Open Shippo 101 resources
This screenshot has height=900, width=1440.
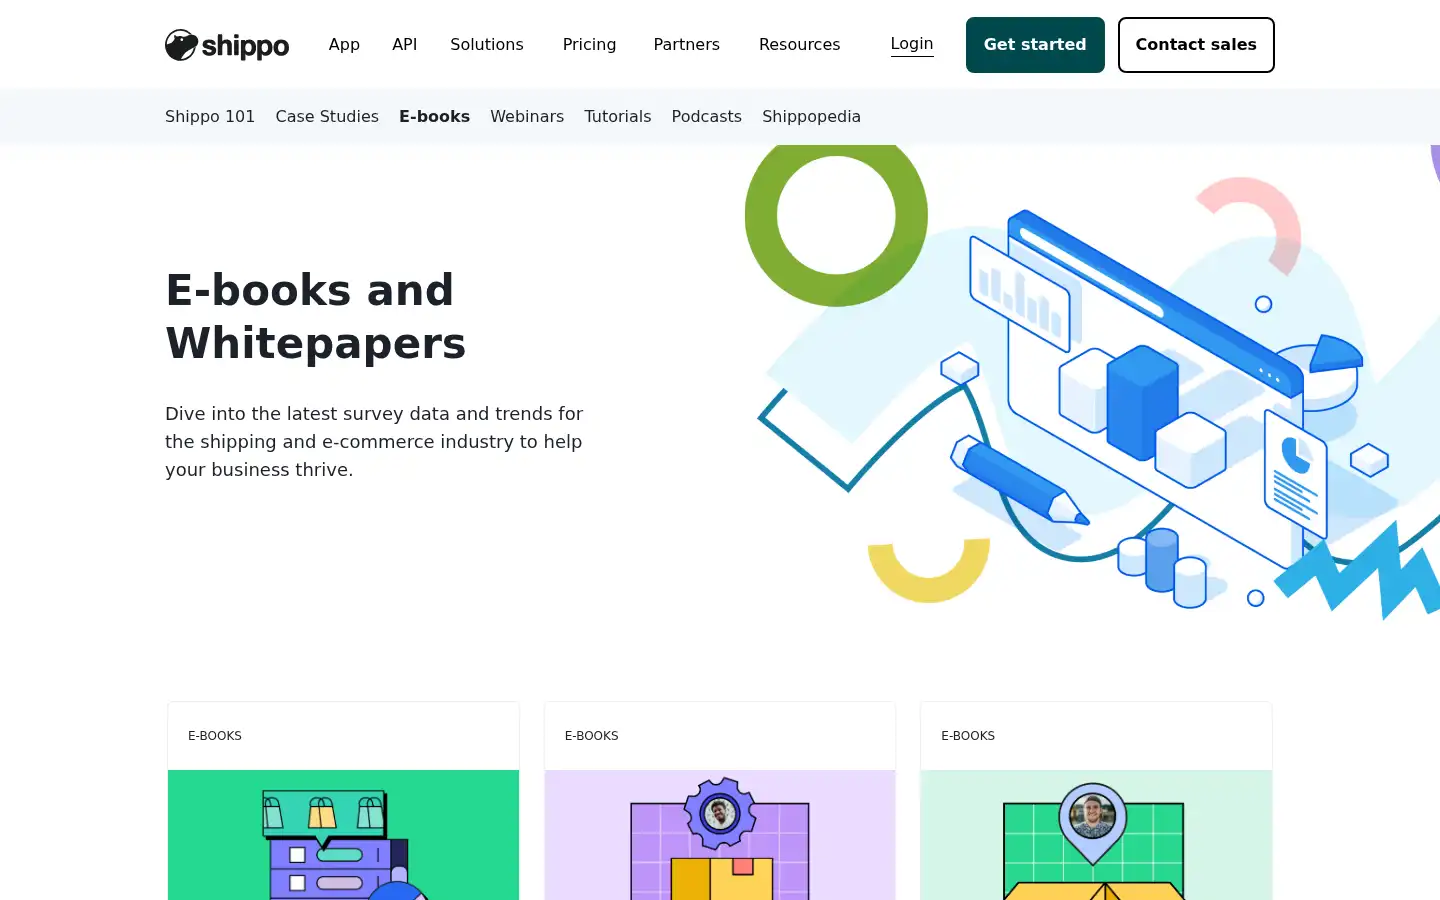coord(210,116)
